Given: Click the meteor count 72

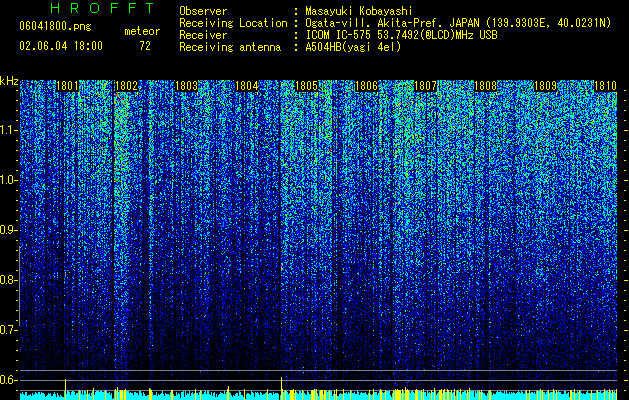Looking at the screenshot, I should 145,46.
